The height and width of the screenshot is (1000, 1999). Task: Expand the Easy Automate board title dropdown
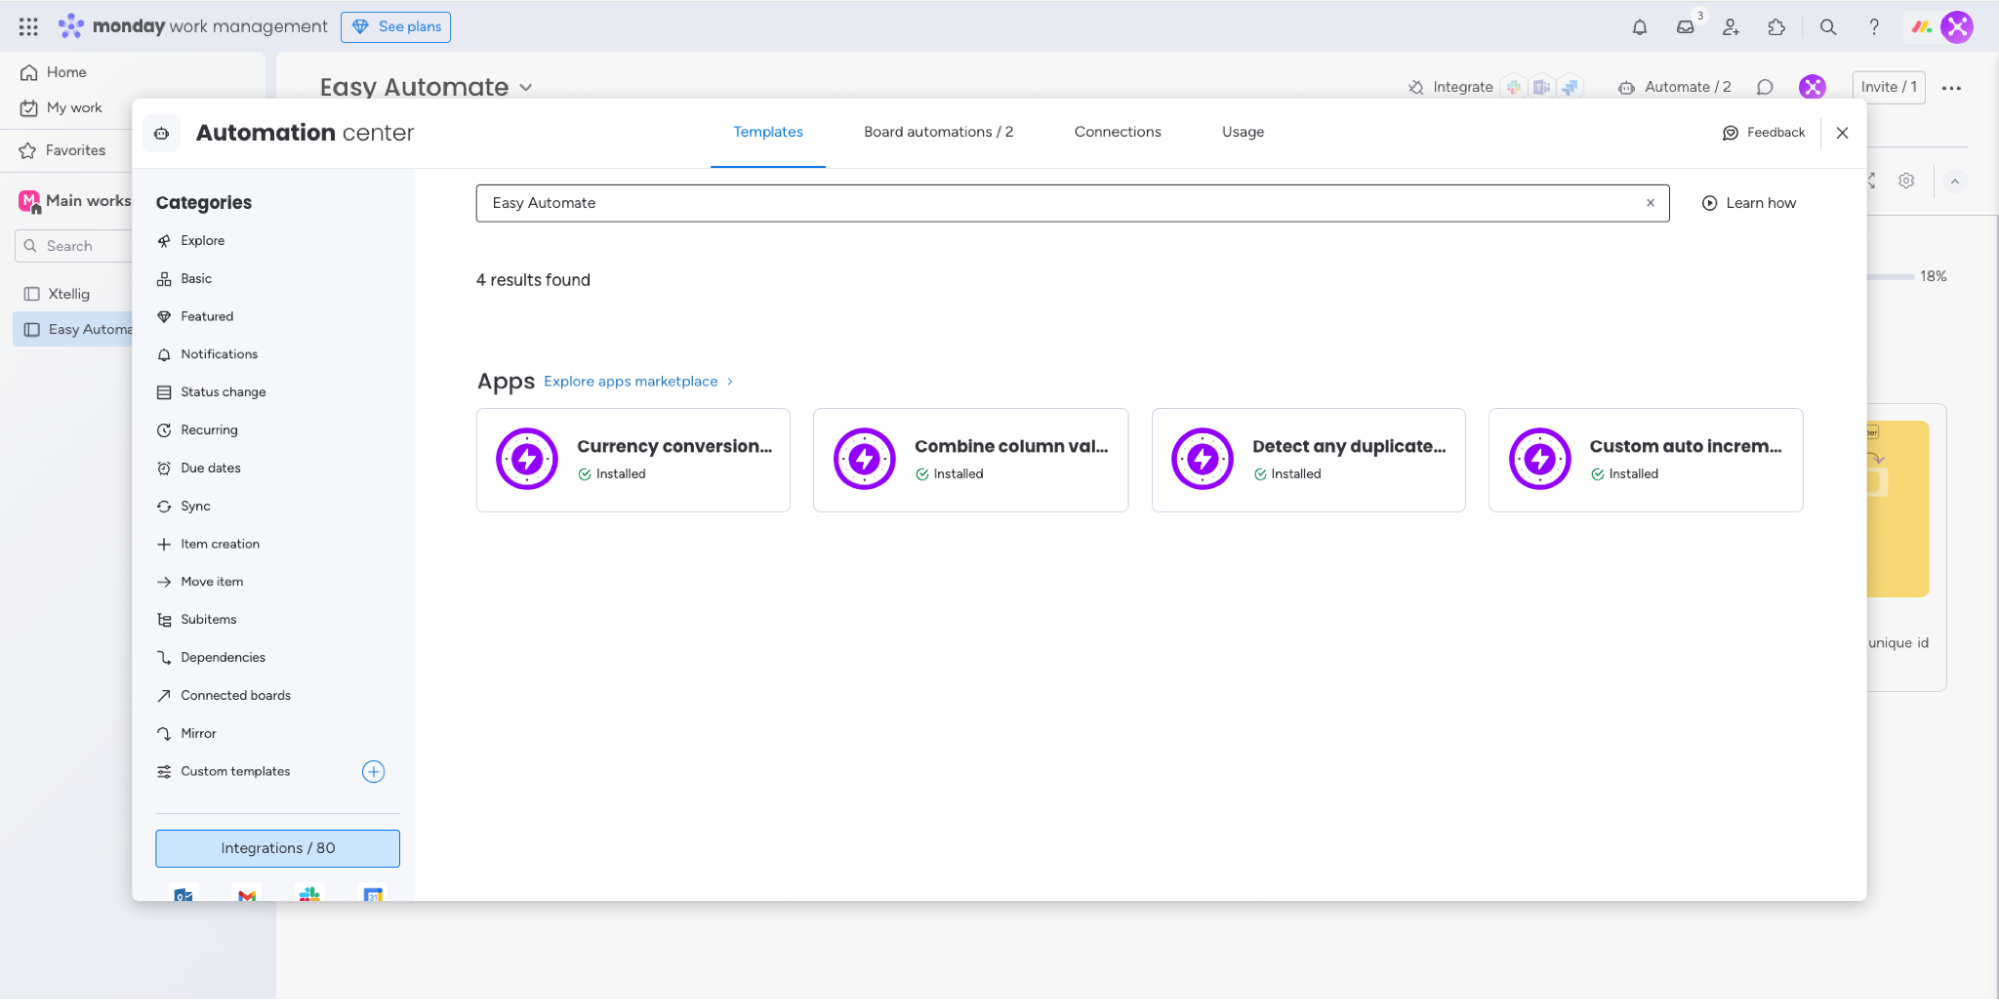[527, 88]
